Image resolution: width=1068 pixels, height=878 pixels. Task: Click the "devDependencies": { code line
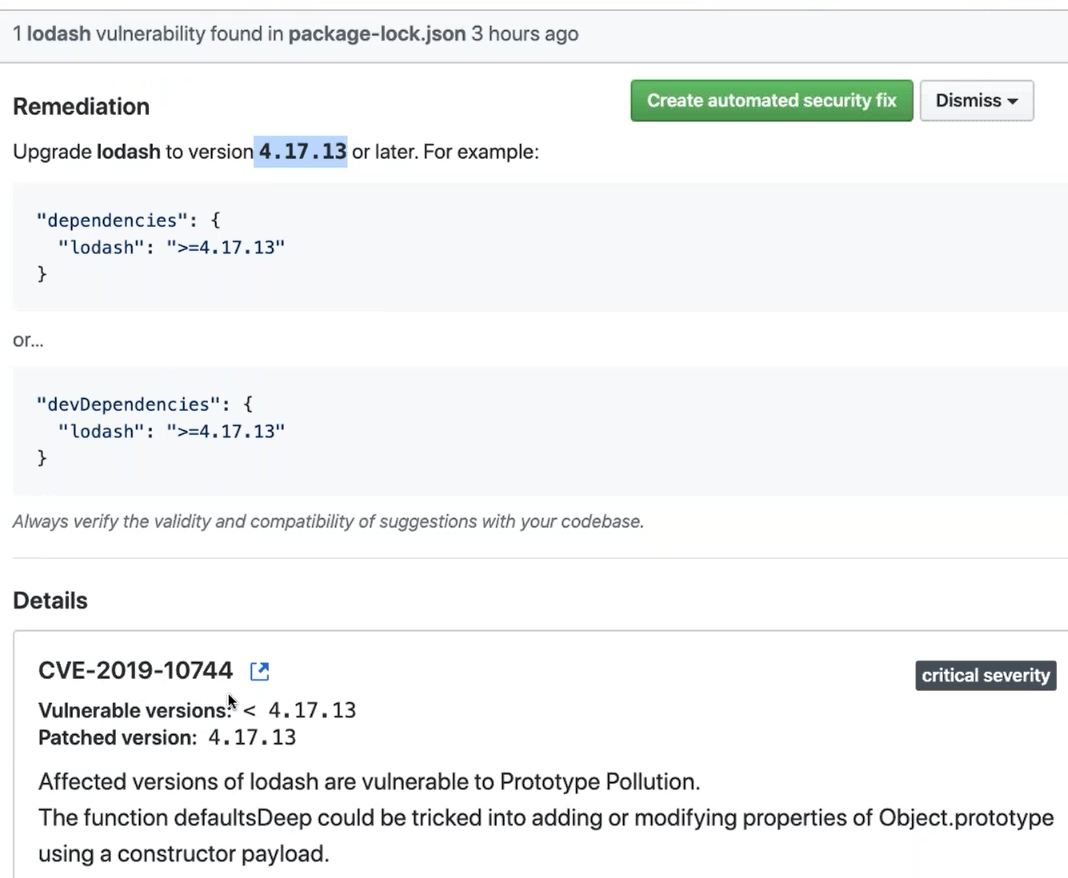(144, 405)
